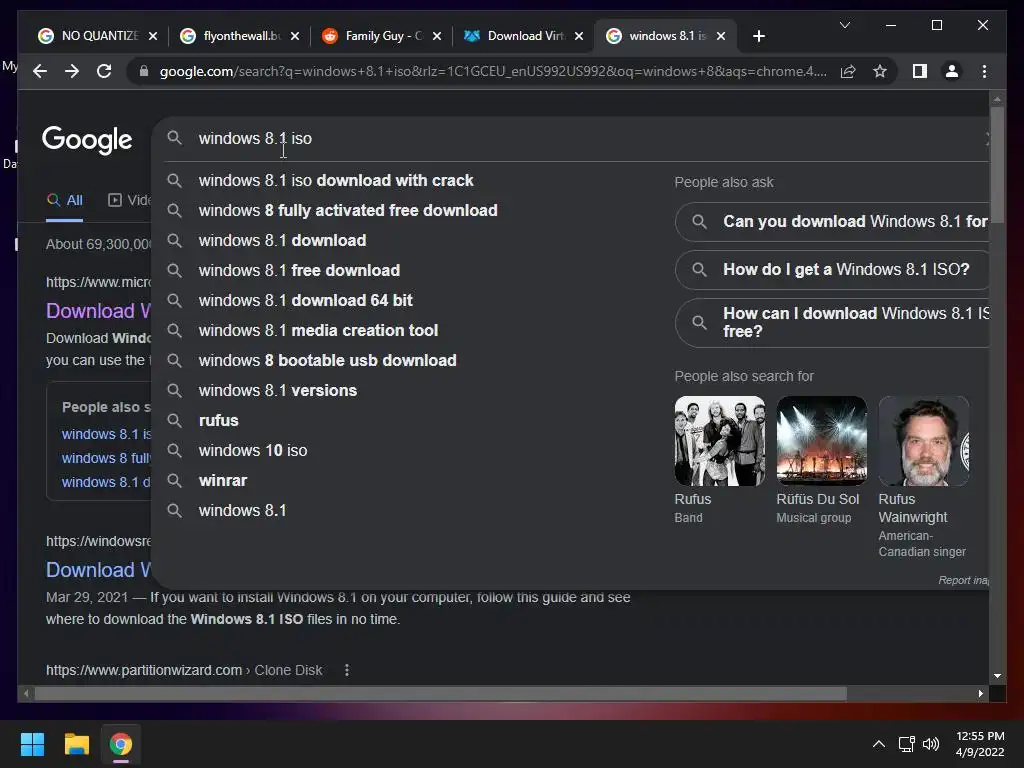Close the windows 8.1 iso tab
Screen dimensions: 1024x768
(x=720, y=36)
